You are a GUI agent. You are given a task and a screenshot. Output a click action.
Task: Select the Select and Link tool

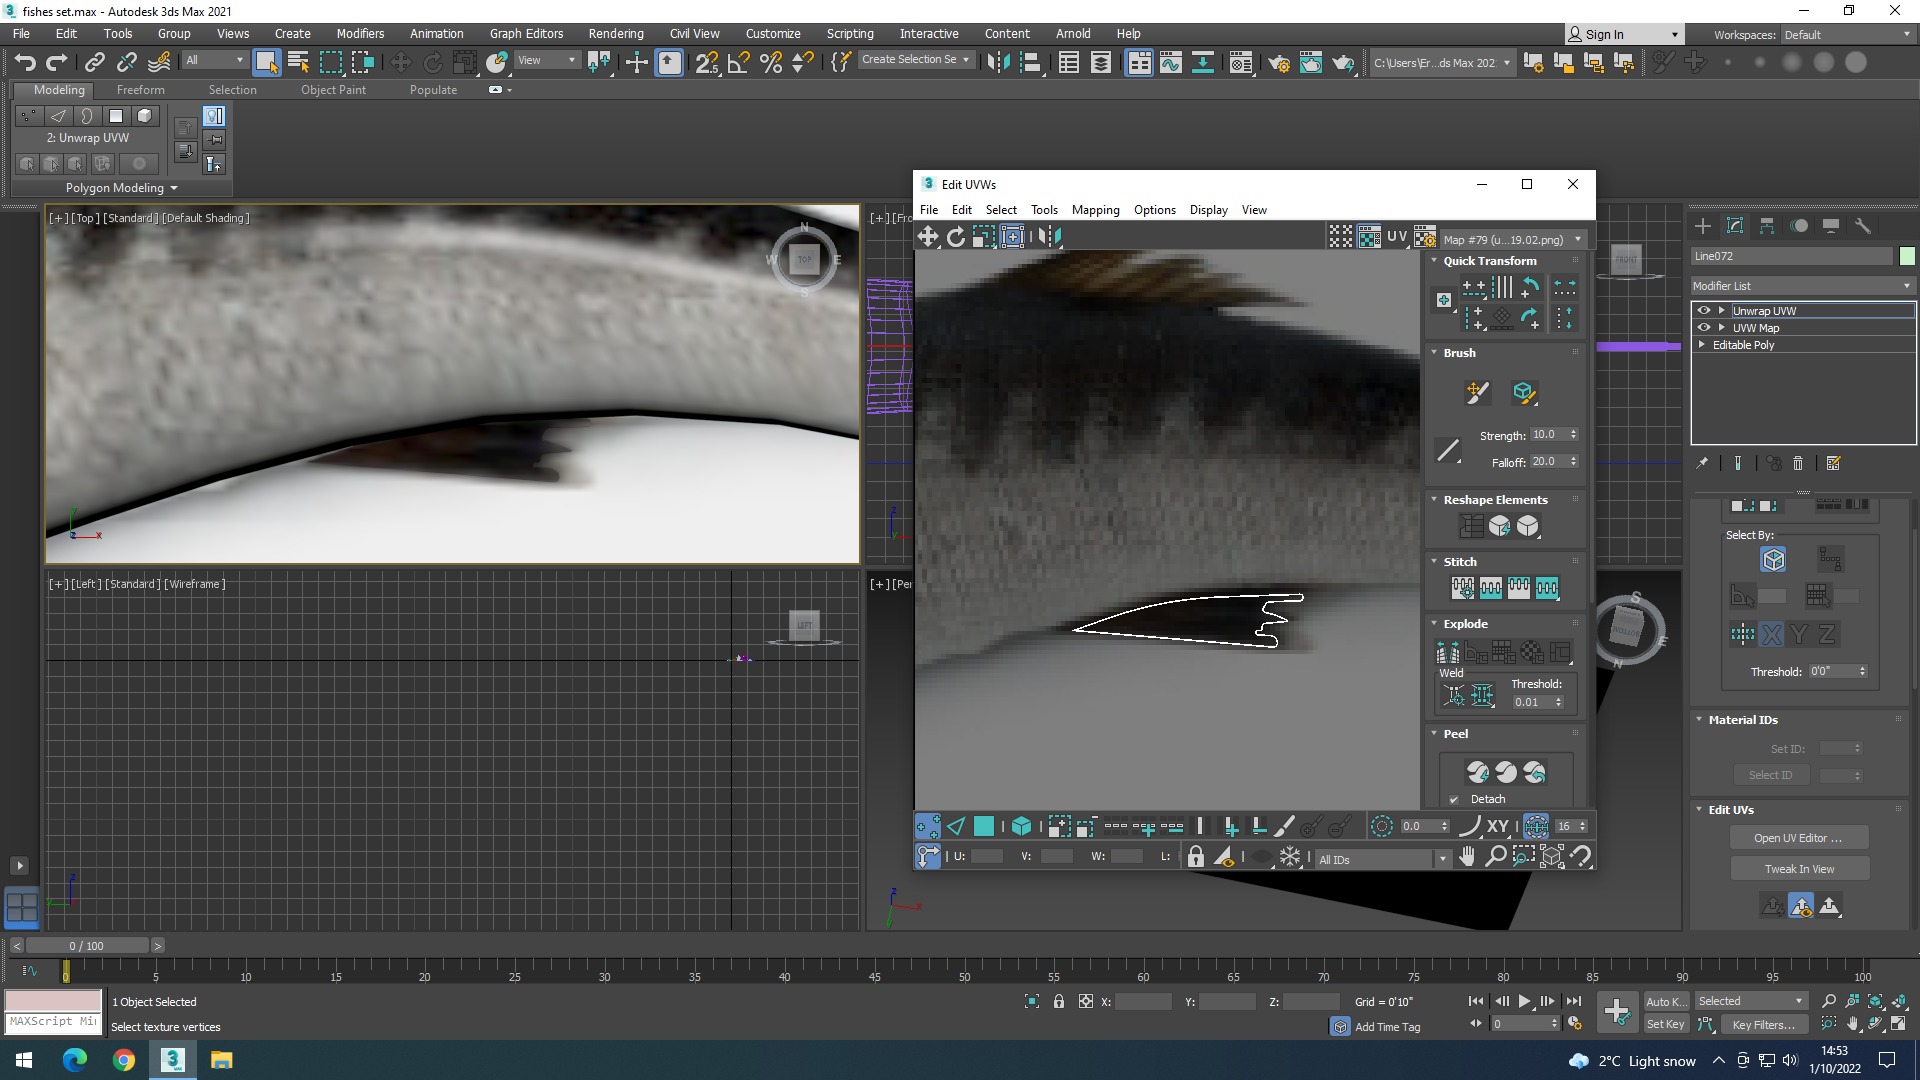pos(94,62)
